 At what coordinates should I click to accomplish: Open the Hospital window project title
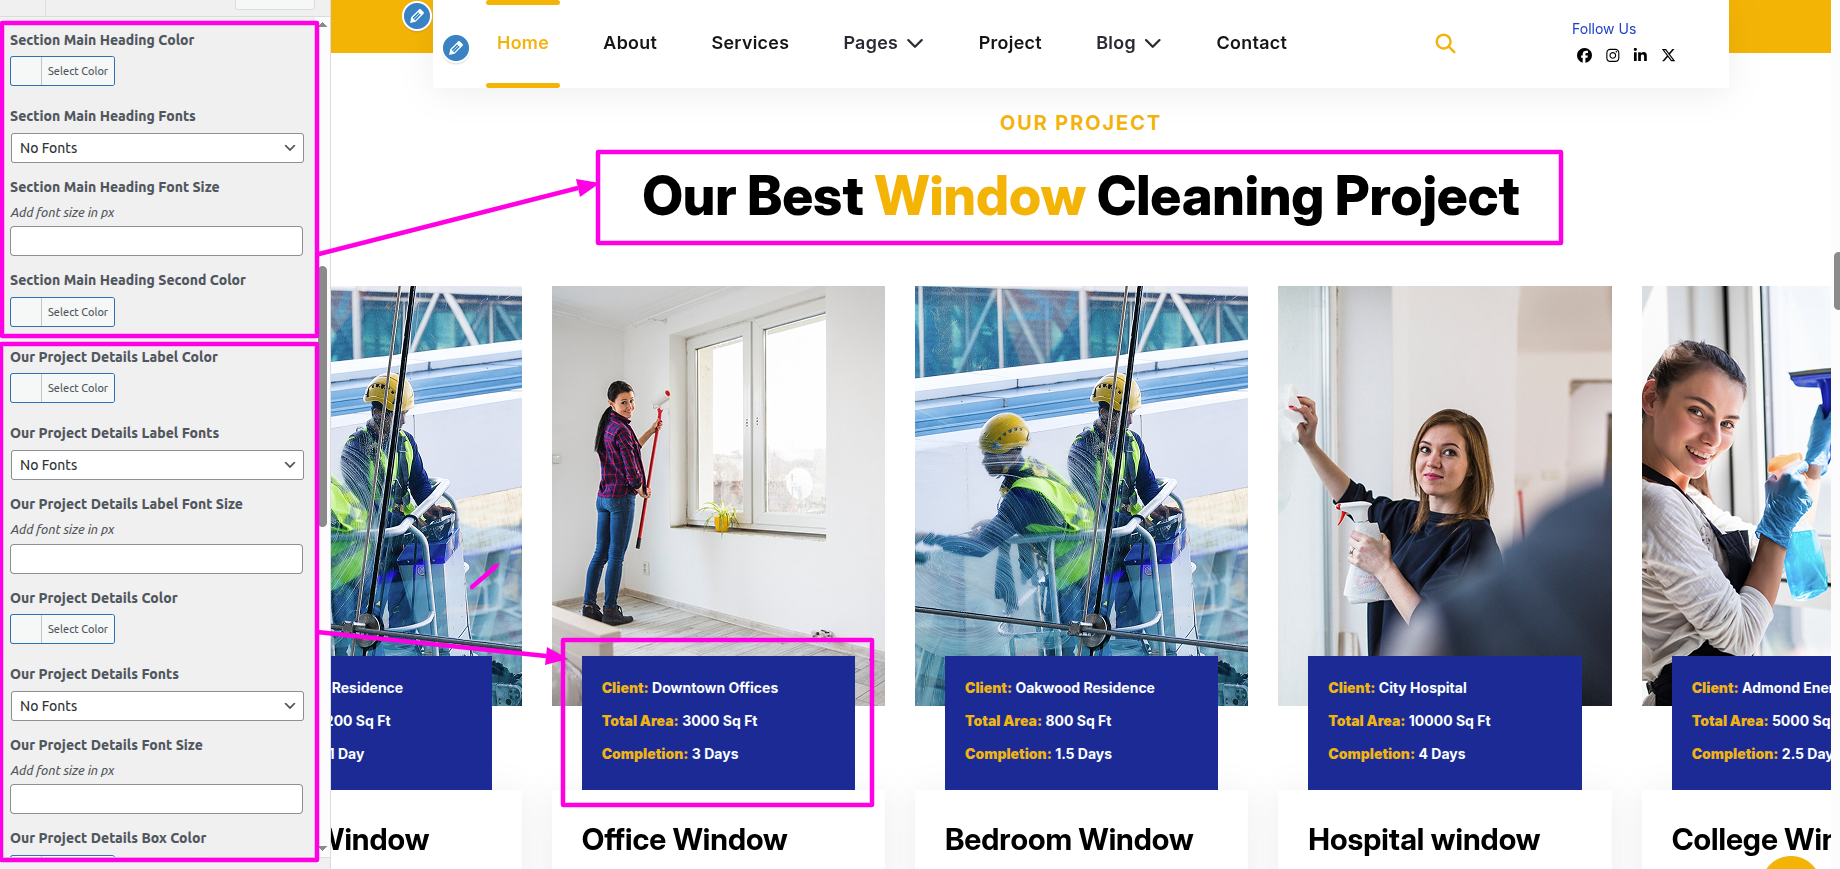(1423, 840)
